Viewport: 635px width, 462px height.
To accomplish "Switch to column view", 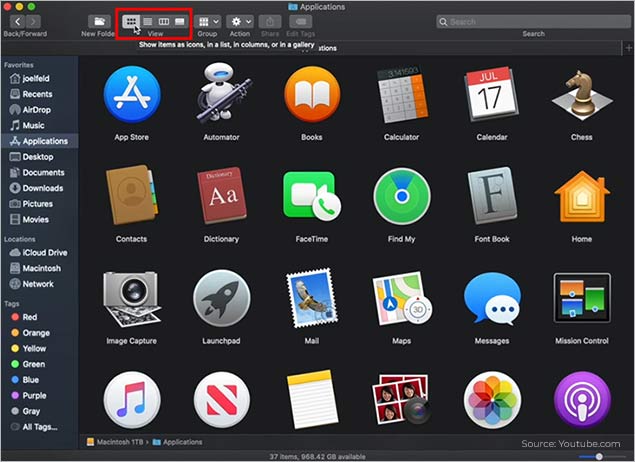I will click(164, 21).
